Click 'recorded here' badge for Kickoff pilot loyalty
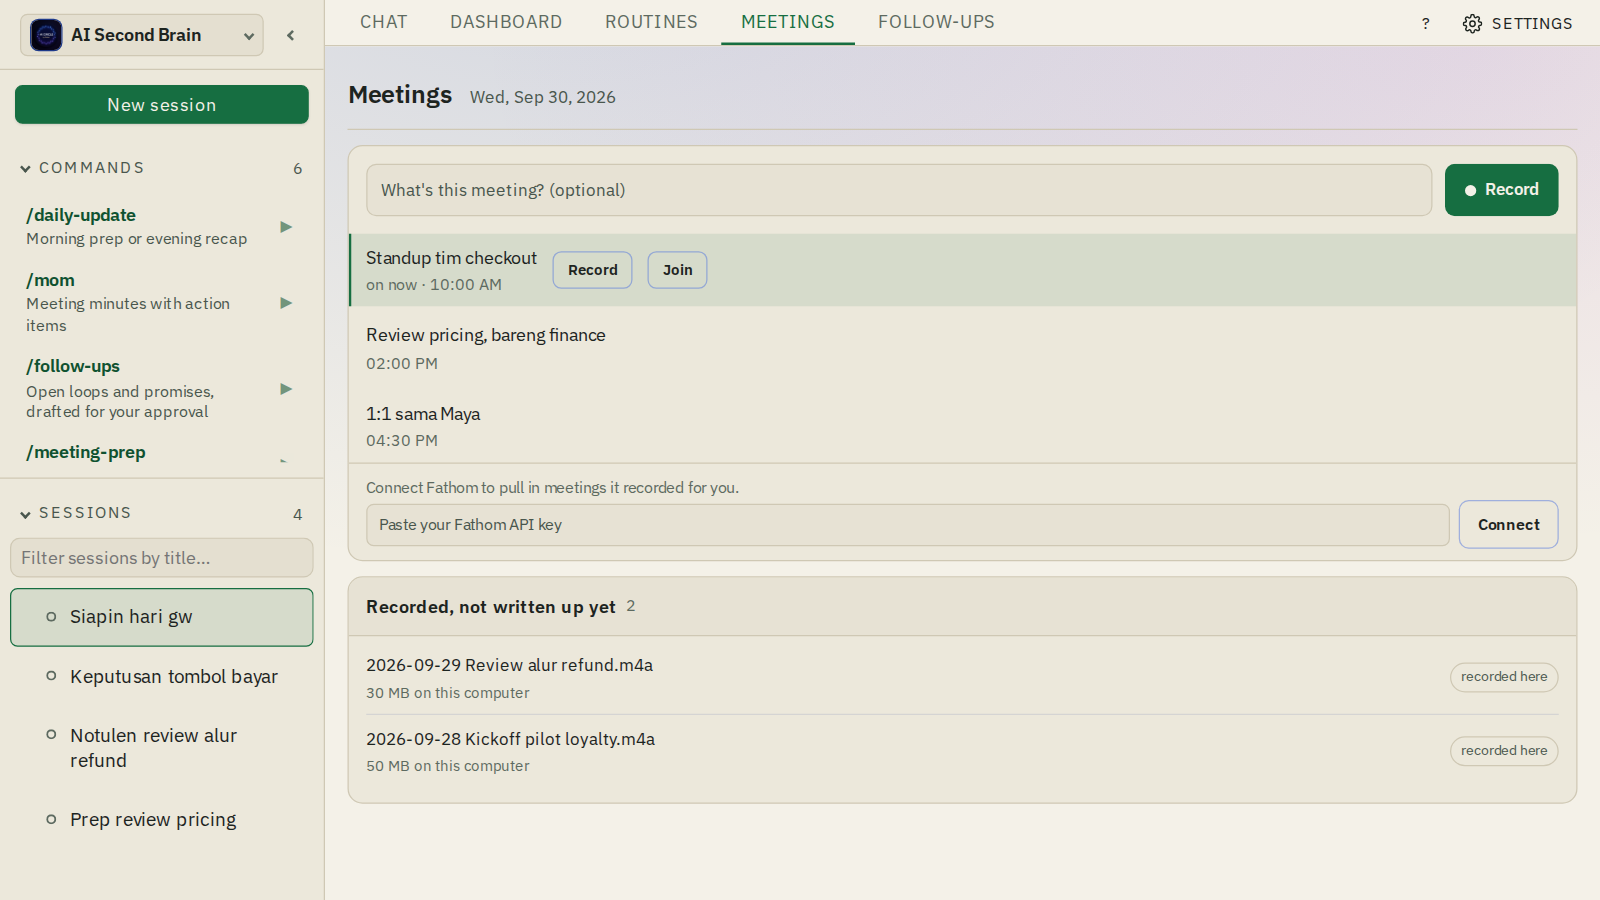The width and height of the screenshot is (1600, 900). pos(1504,751)
